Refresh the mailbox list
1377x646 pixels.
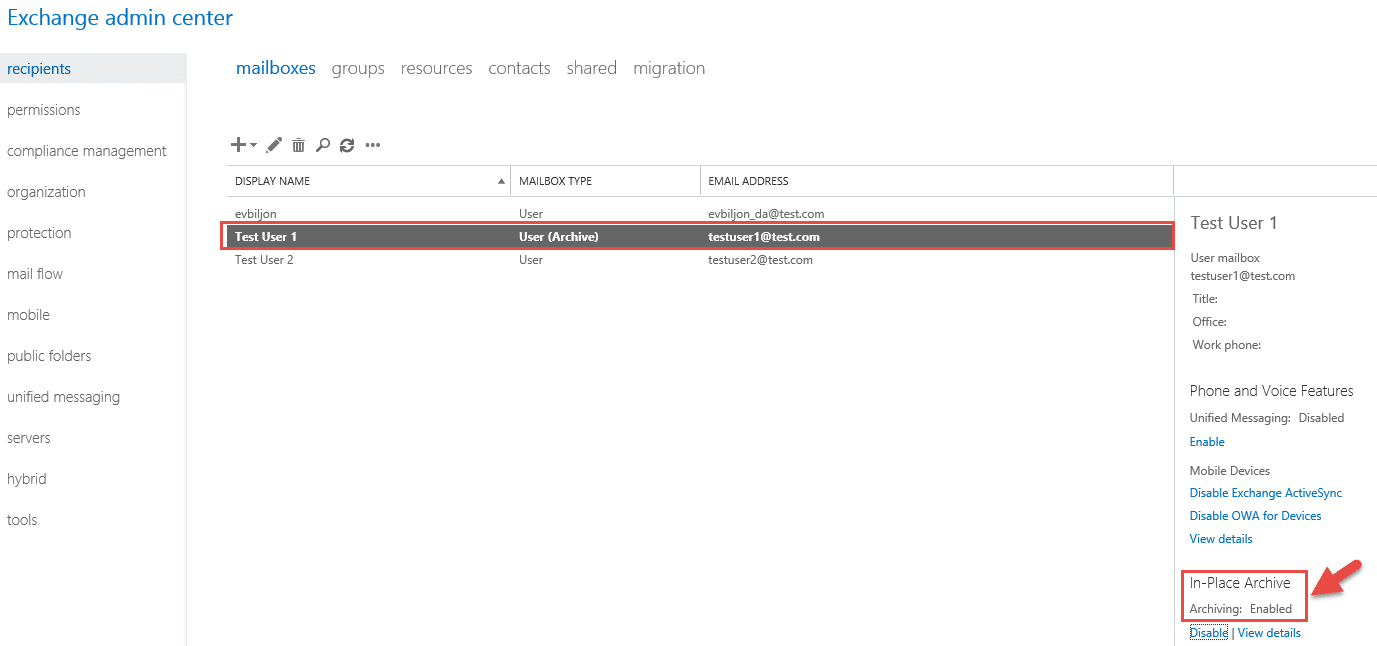click(347, 145)
